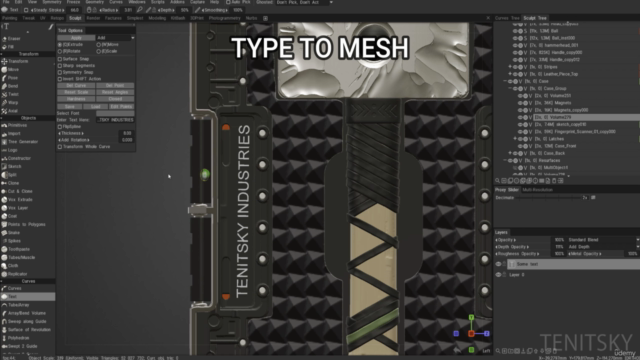640x360 pixels.
Task: Expand the Latches tree node
Action: point(515,139)
